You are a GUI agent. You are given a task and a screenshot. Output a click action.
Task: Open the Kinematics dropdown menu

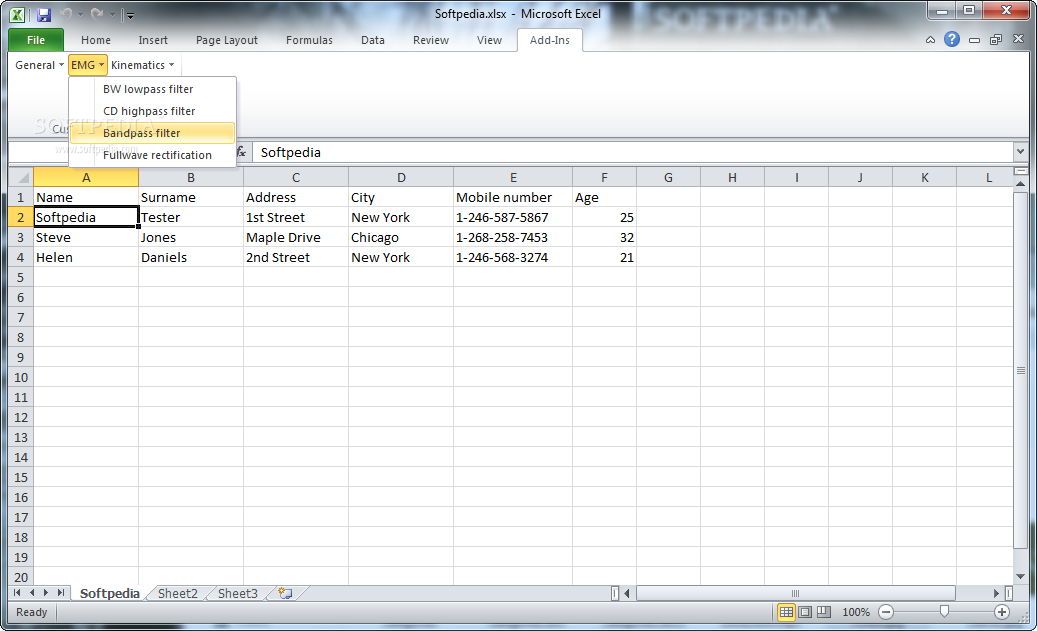142,65
